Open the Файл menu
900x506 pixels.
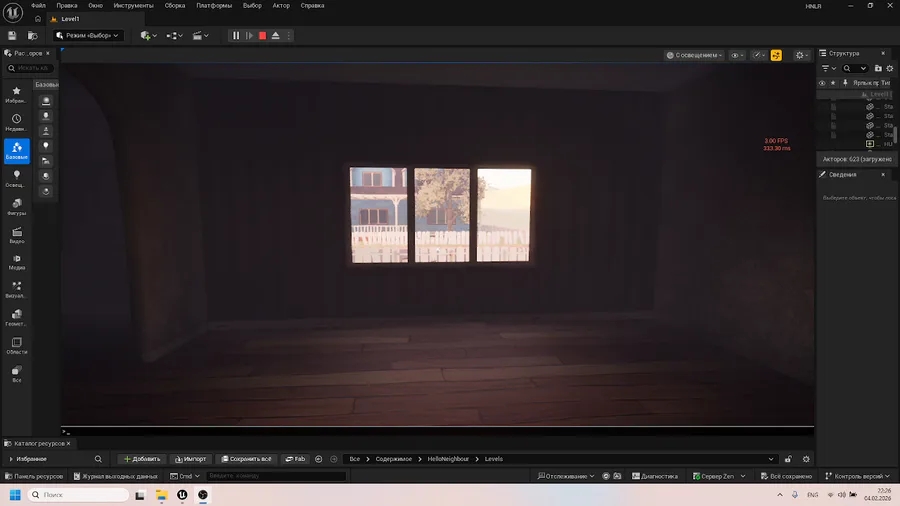tap(38, 6)
